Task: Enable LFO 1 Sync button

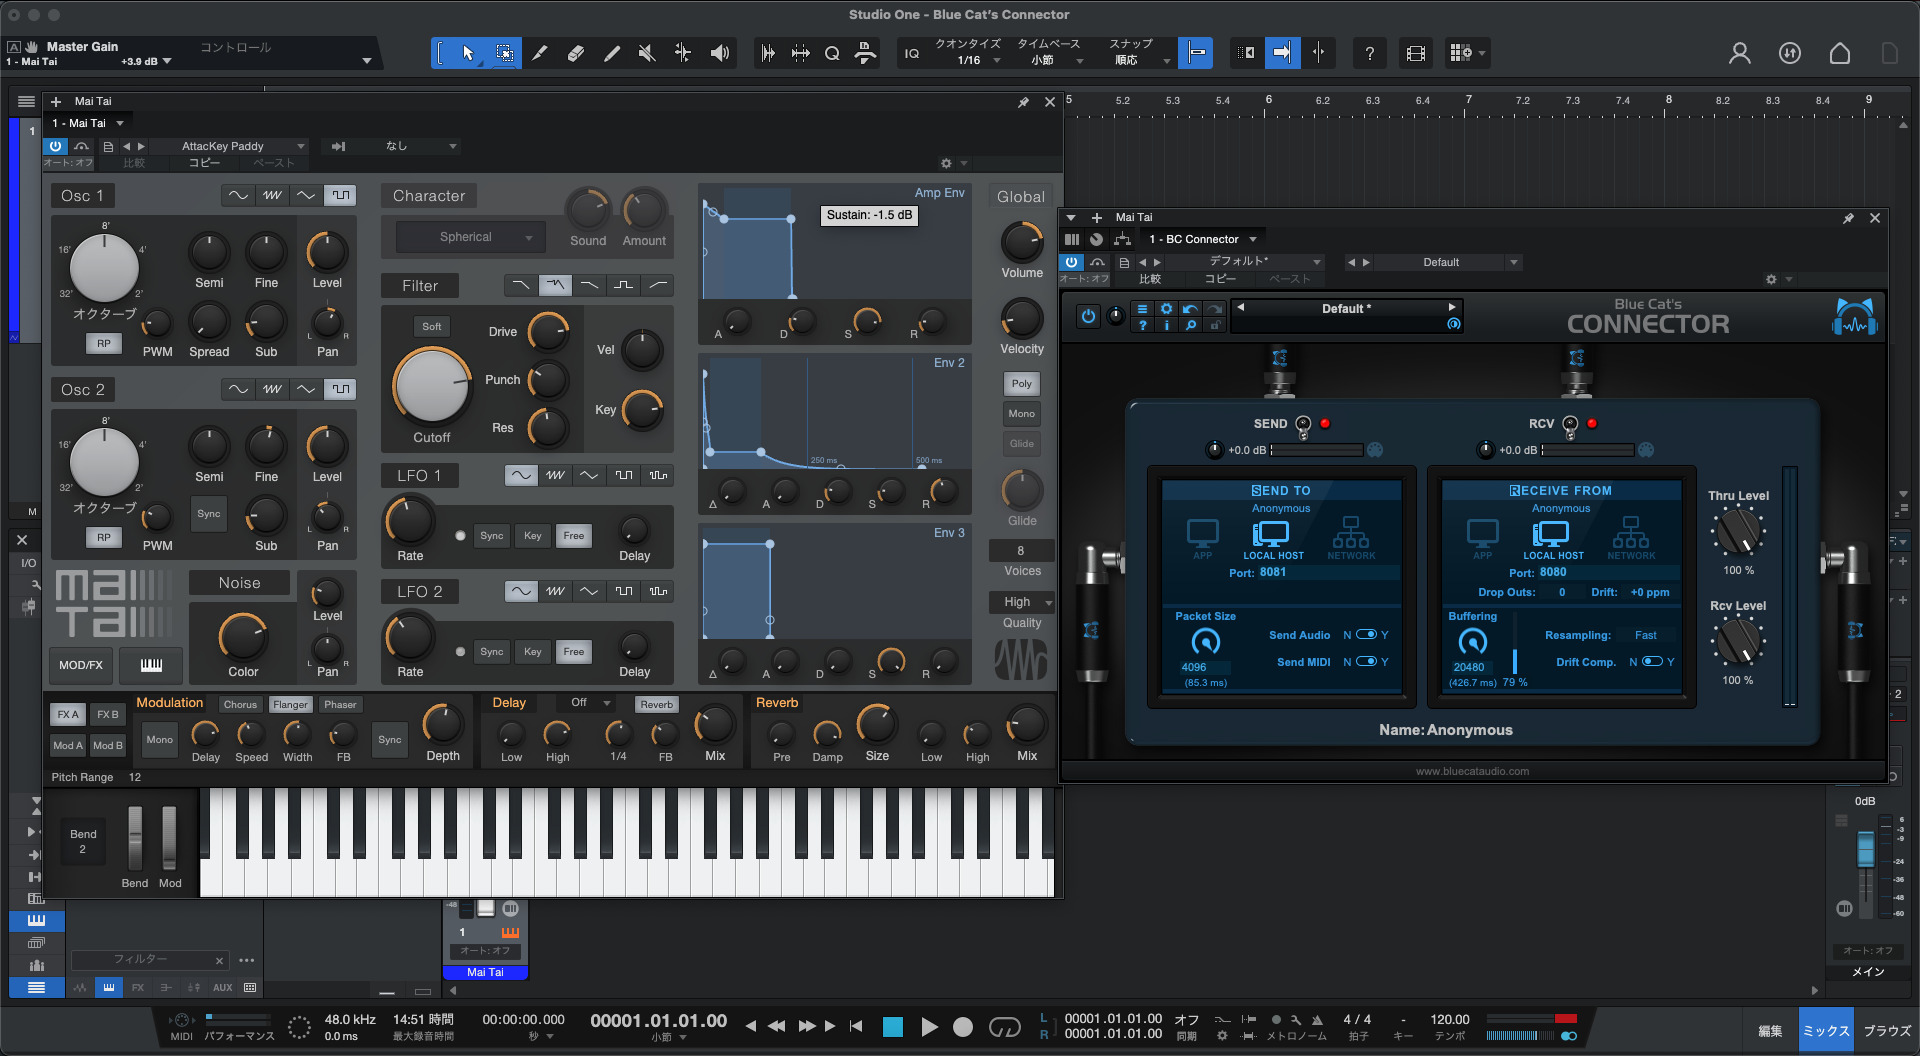Action: (x=492, y=536)
